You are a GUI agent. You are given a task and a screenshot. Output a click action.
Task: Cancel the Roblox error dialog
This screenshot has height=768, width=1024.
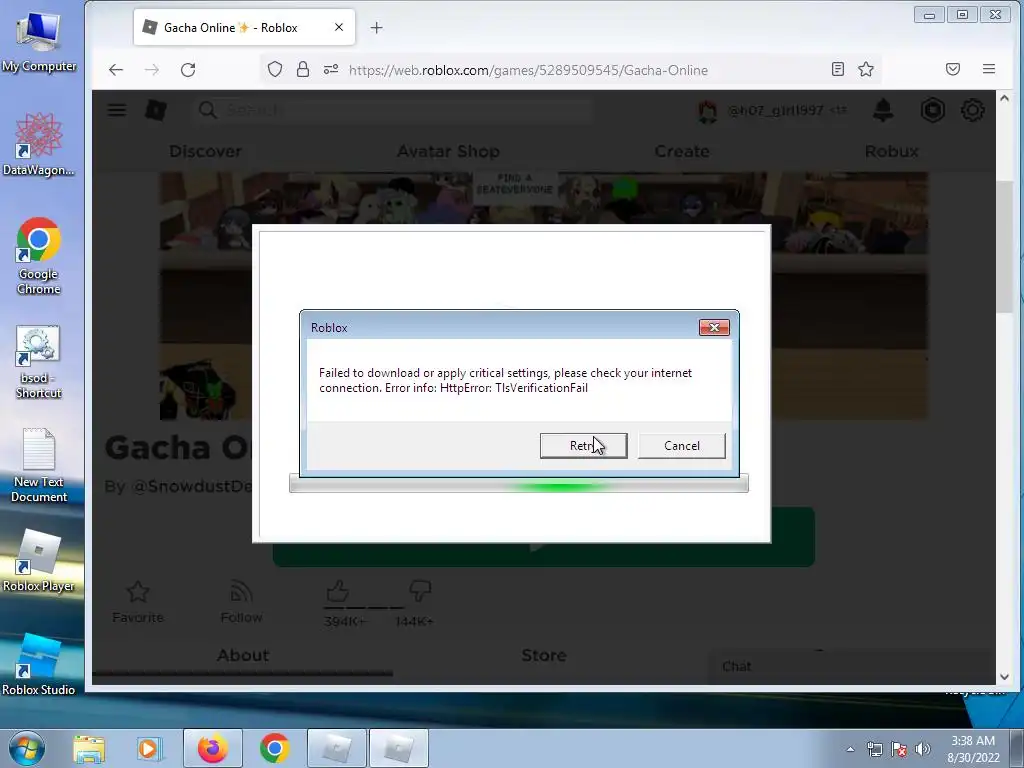point(681,446)
